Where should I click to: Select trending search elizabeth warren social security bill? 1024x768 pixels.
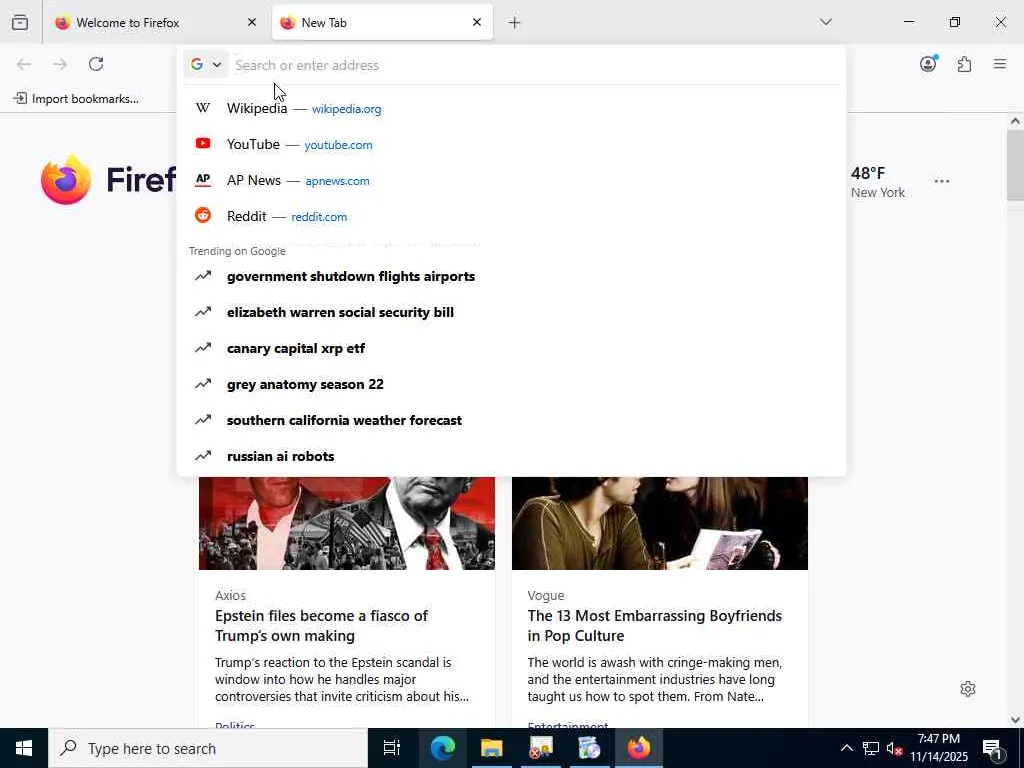[x=511, y=312]
